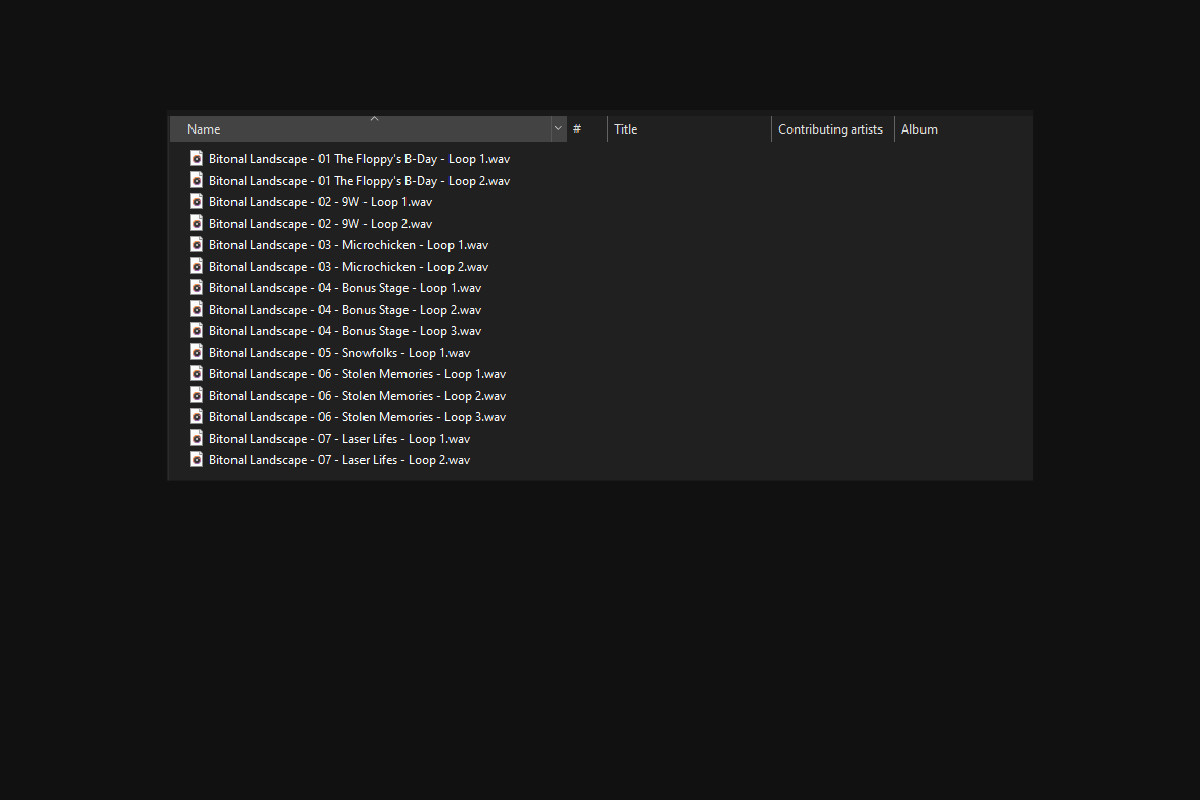Select 'Bitonal Landscape - 02 - 9W - Loop 2.wav'
Screen dimensions: 1200x800
point(320,224)
